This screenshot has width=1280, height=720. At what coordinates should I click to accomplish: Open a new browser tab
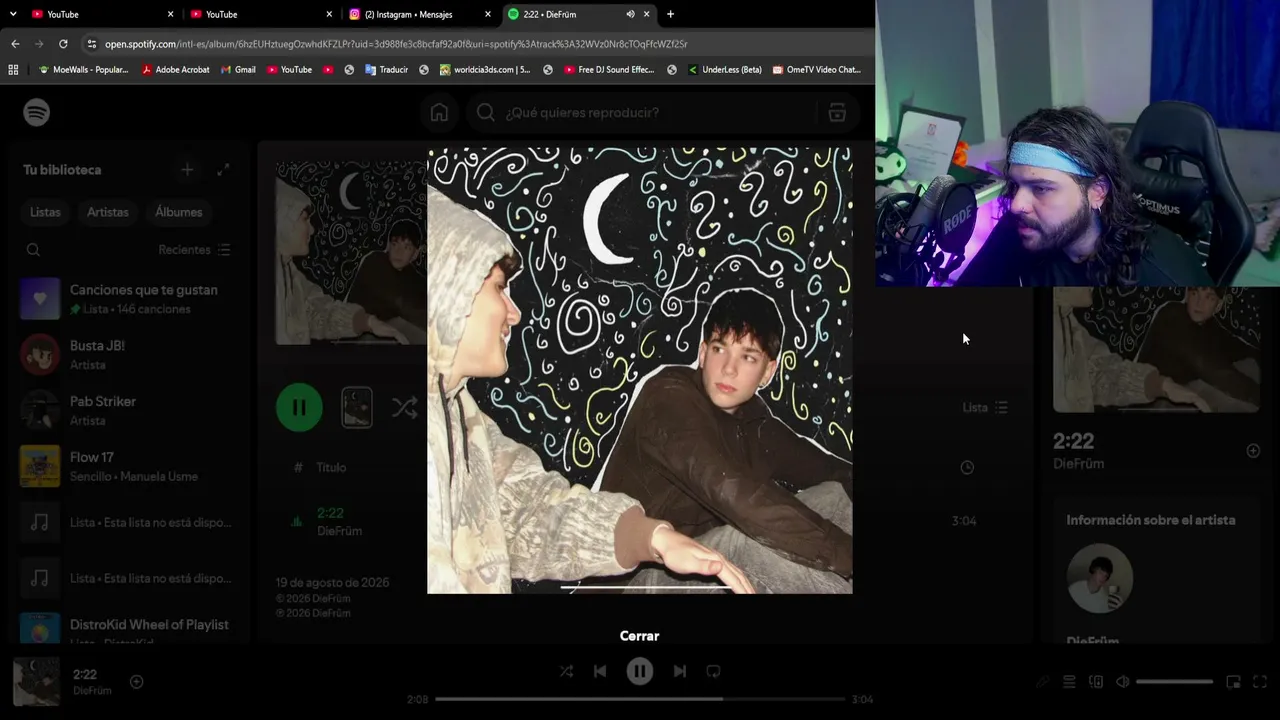click(x=670, y=14)
